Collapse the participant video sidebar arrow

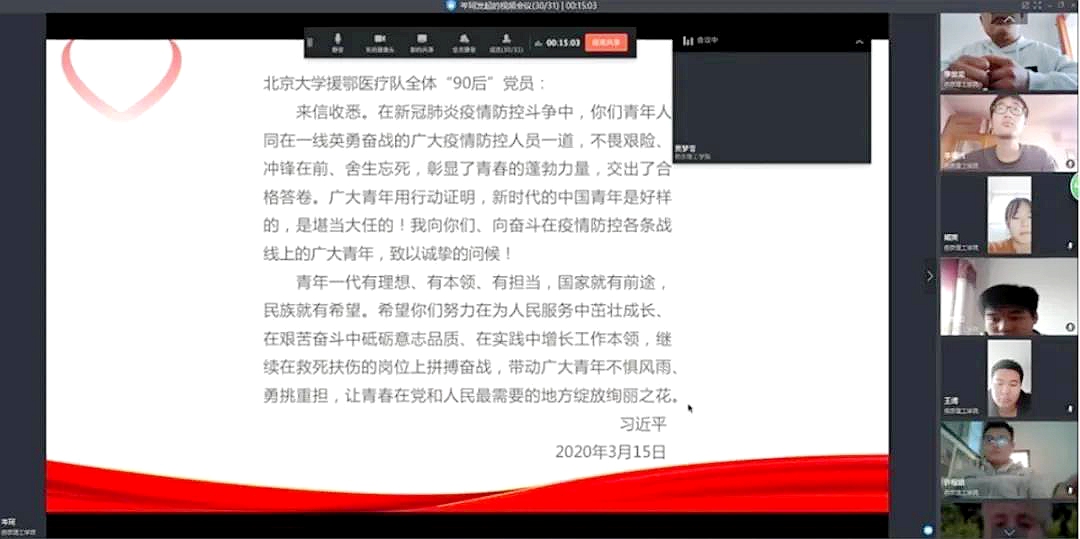(929, 275)
